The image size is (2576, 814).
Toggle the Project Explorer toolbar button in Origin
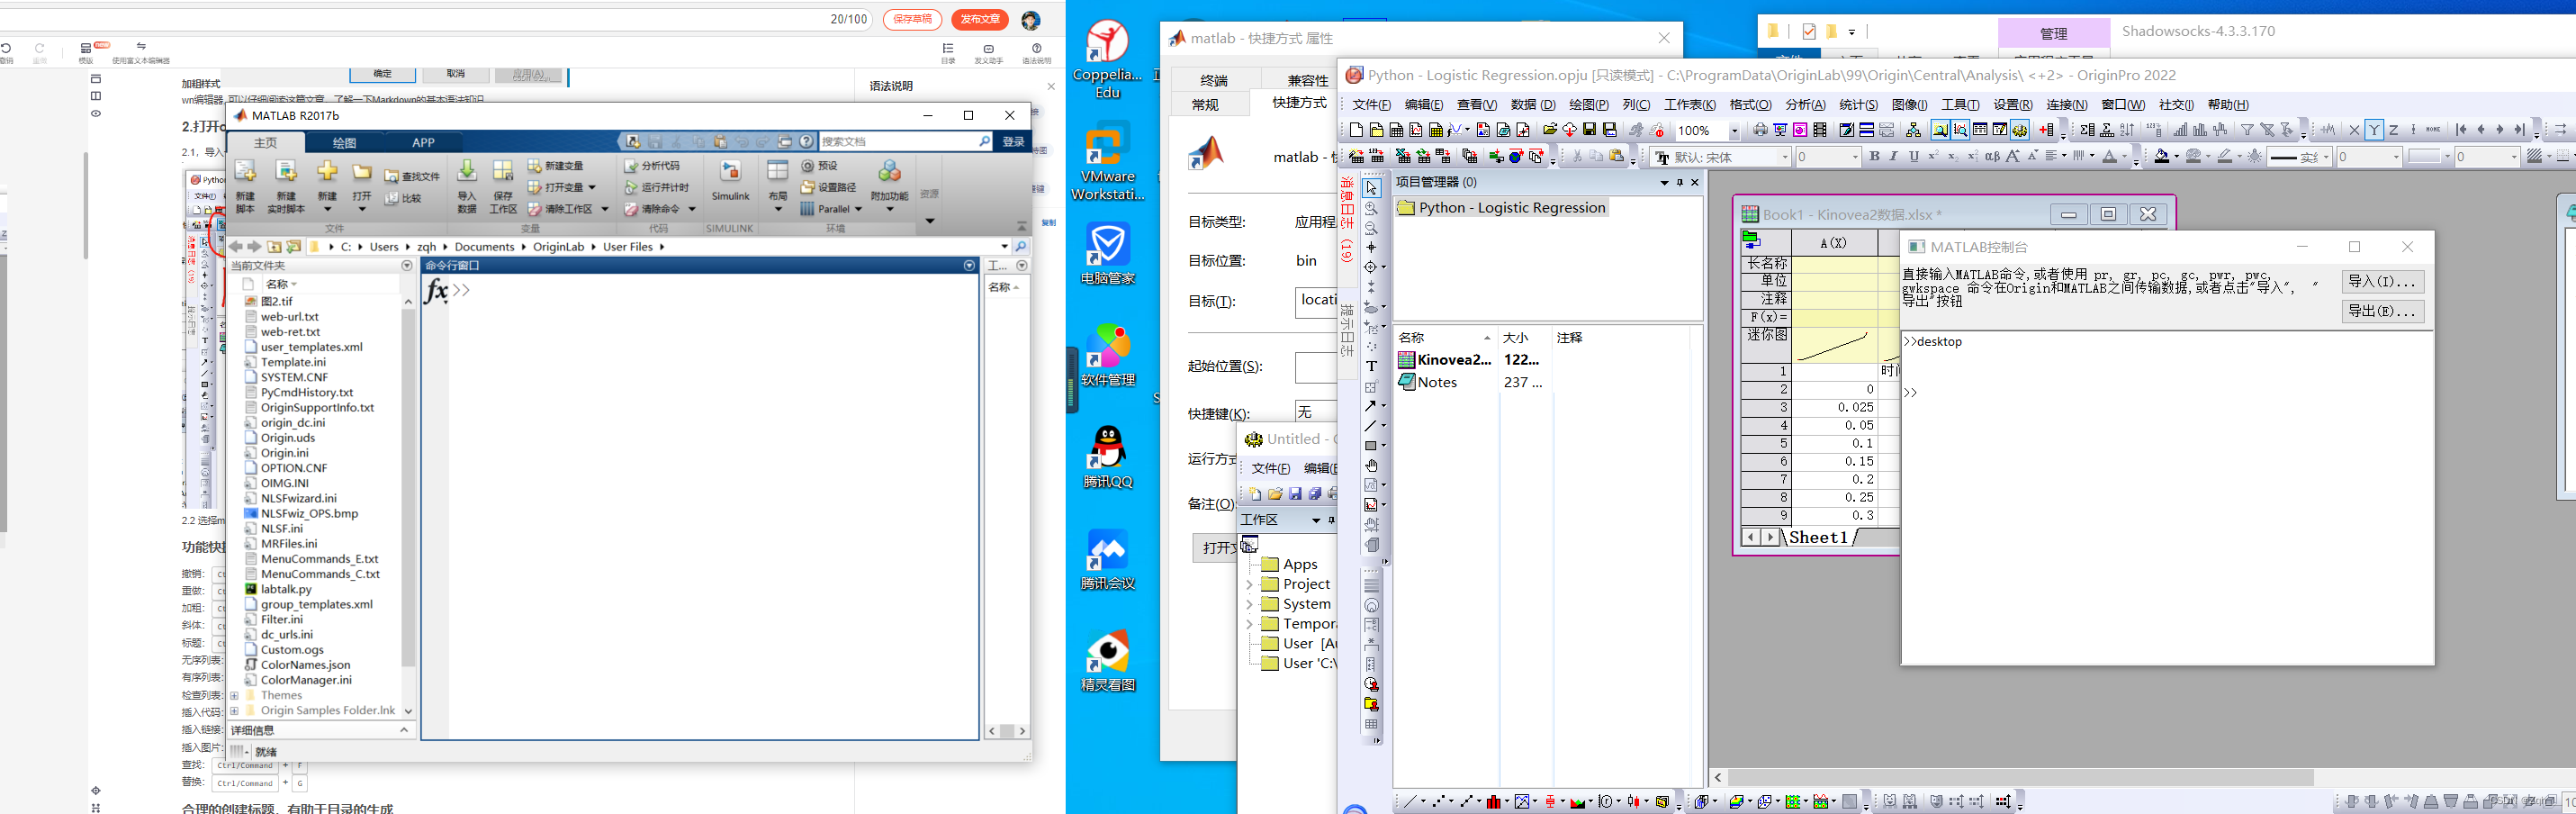[x=1940, y=130]
